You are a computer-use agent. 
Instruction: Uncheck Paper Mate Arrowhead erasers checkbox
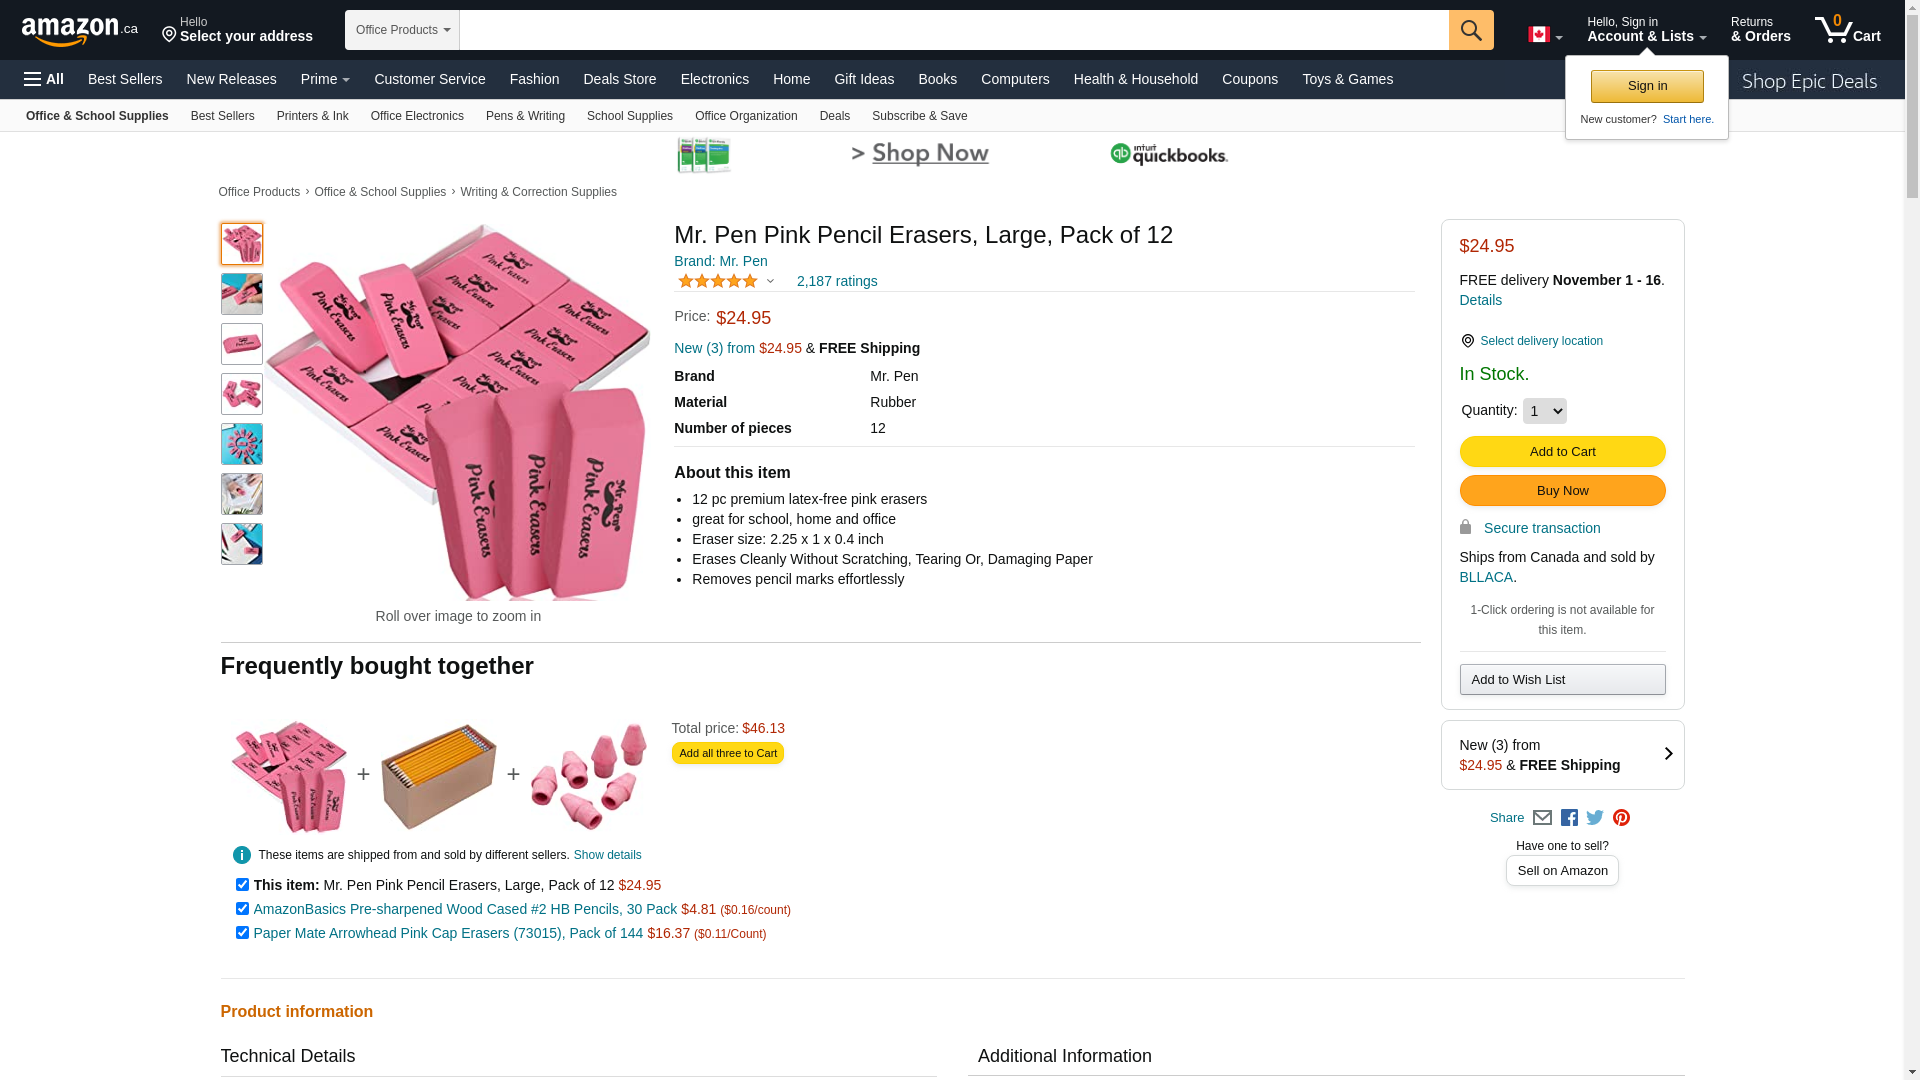click(x=242, y=933)
